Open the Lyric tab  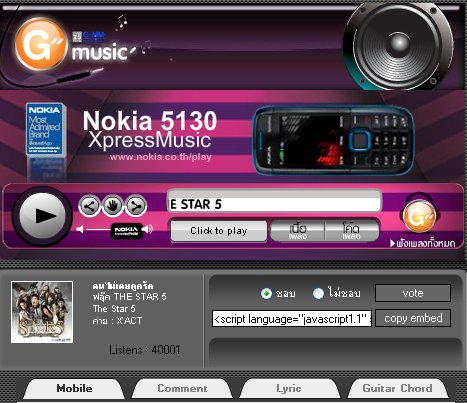click(289, 389)
